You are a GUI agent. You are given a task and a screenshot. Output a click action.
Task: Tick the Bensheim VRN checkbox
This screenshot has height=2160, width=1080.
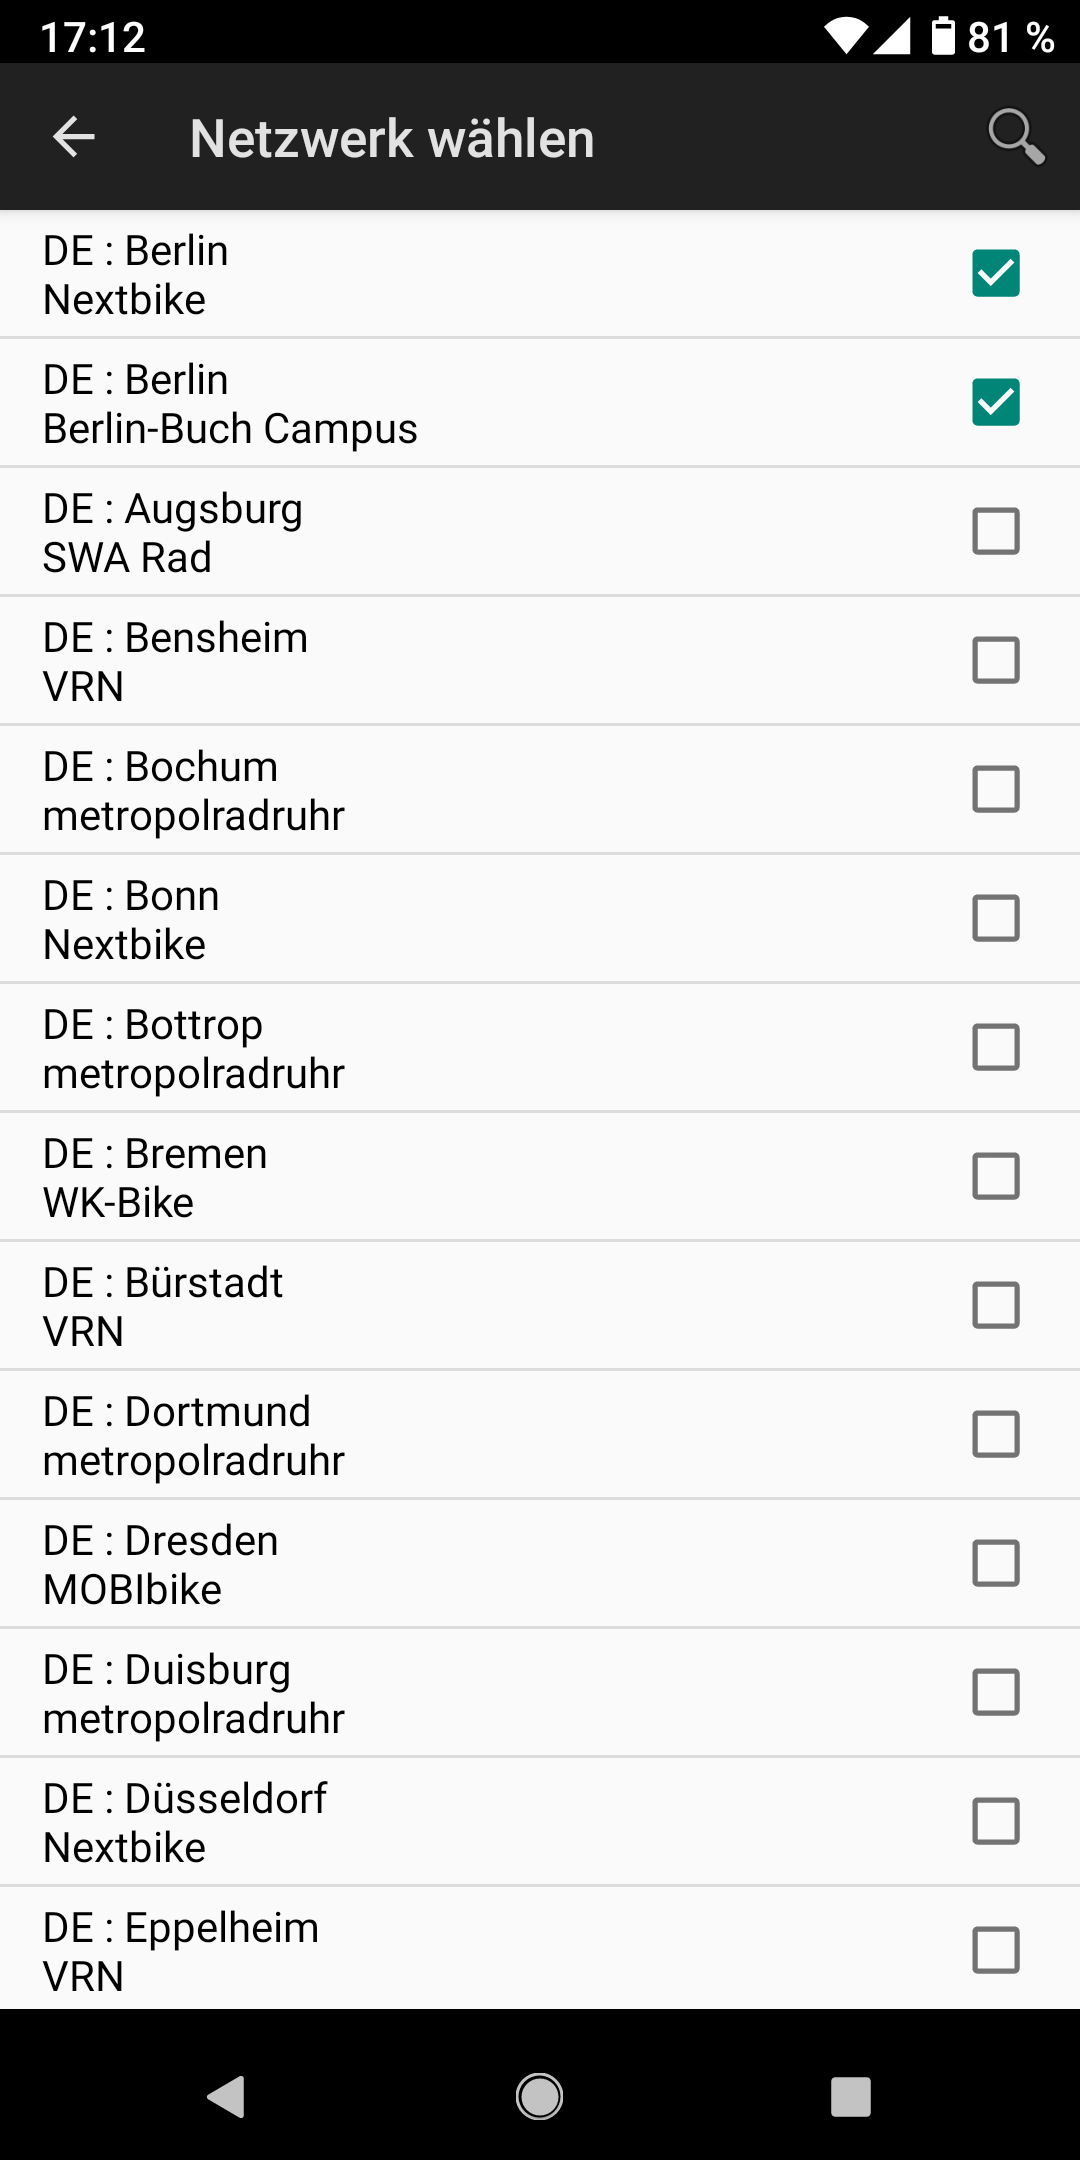[995, 660]
